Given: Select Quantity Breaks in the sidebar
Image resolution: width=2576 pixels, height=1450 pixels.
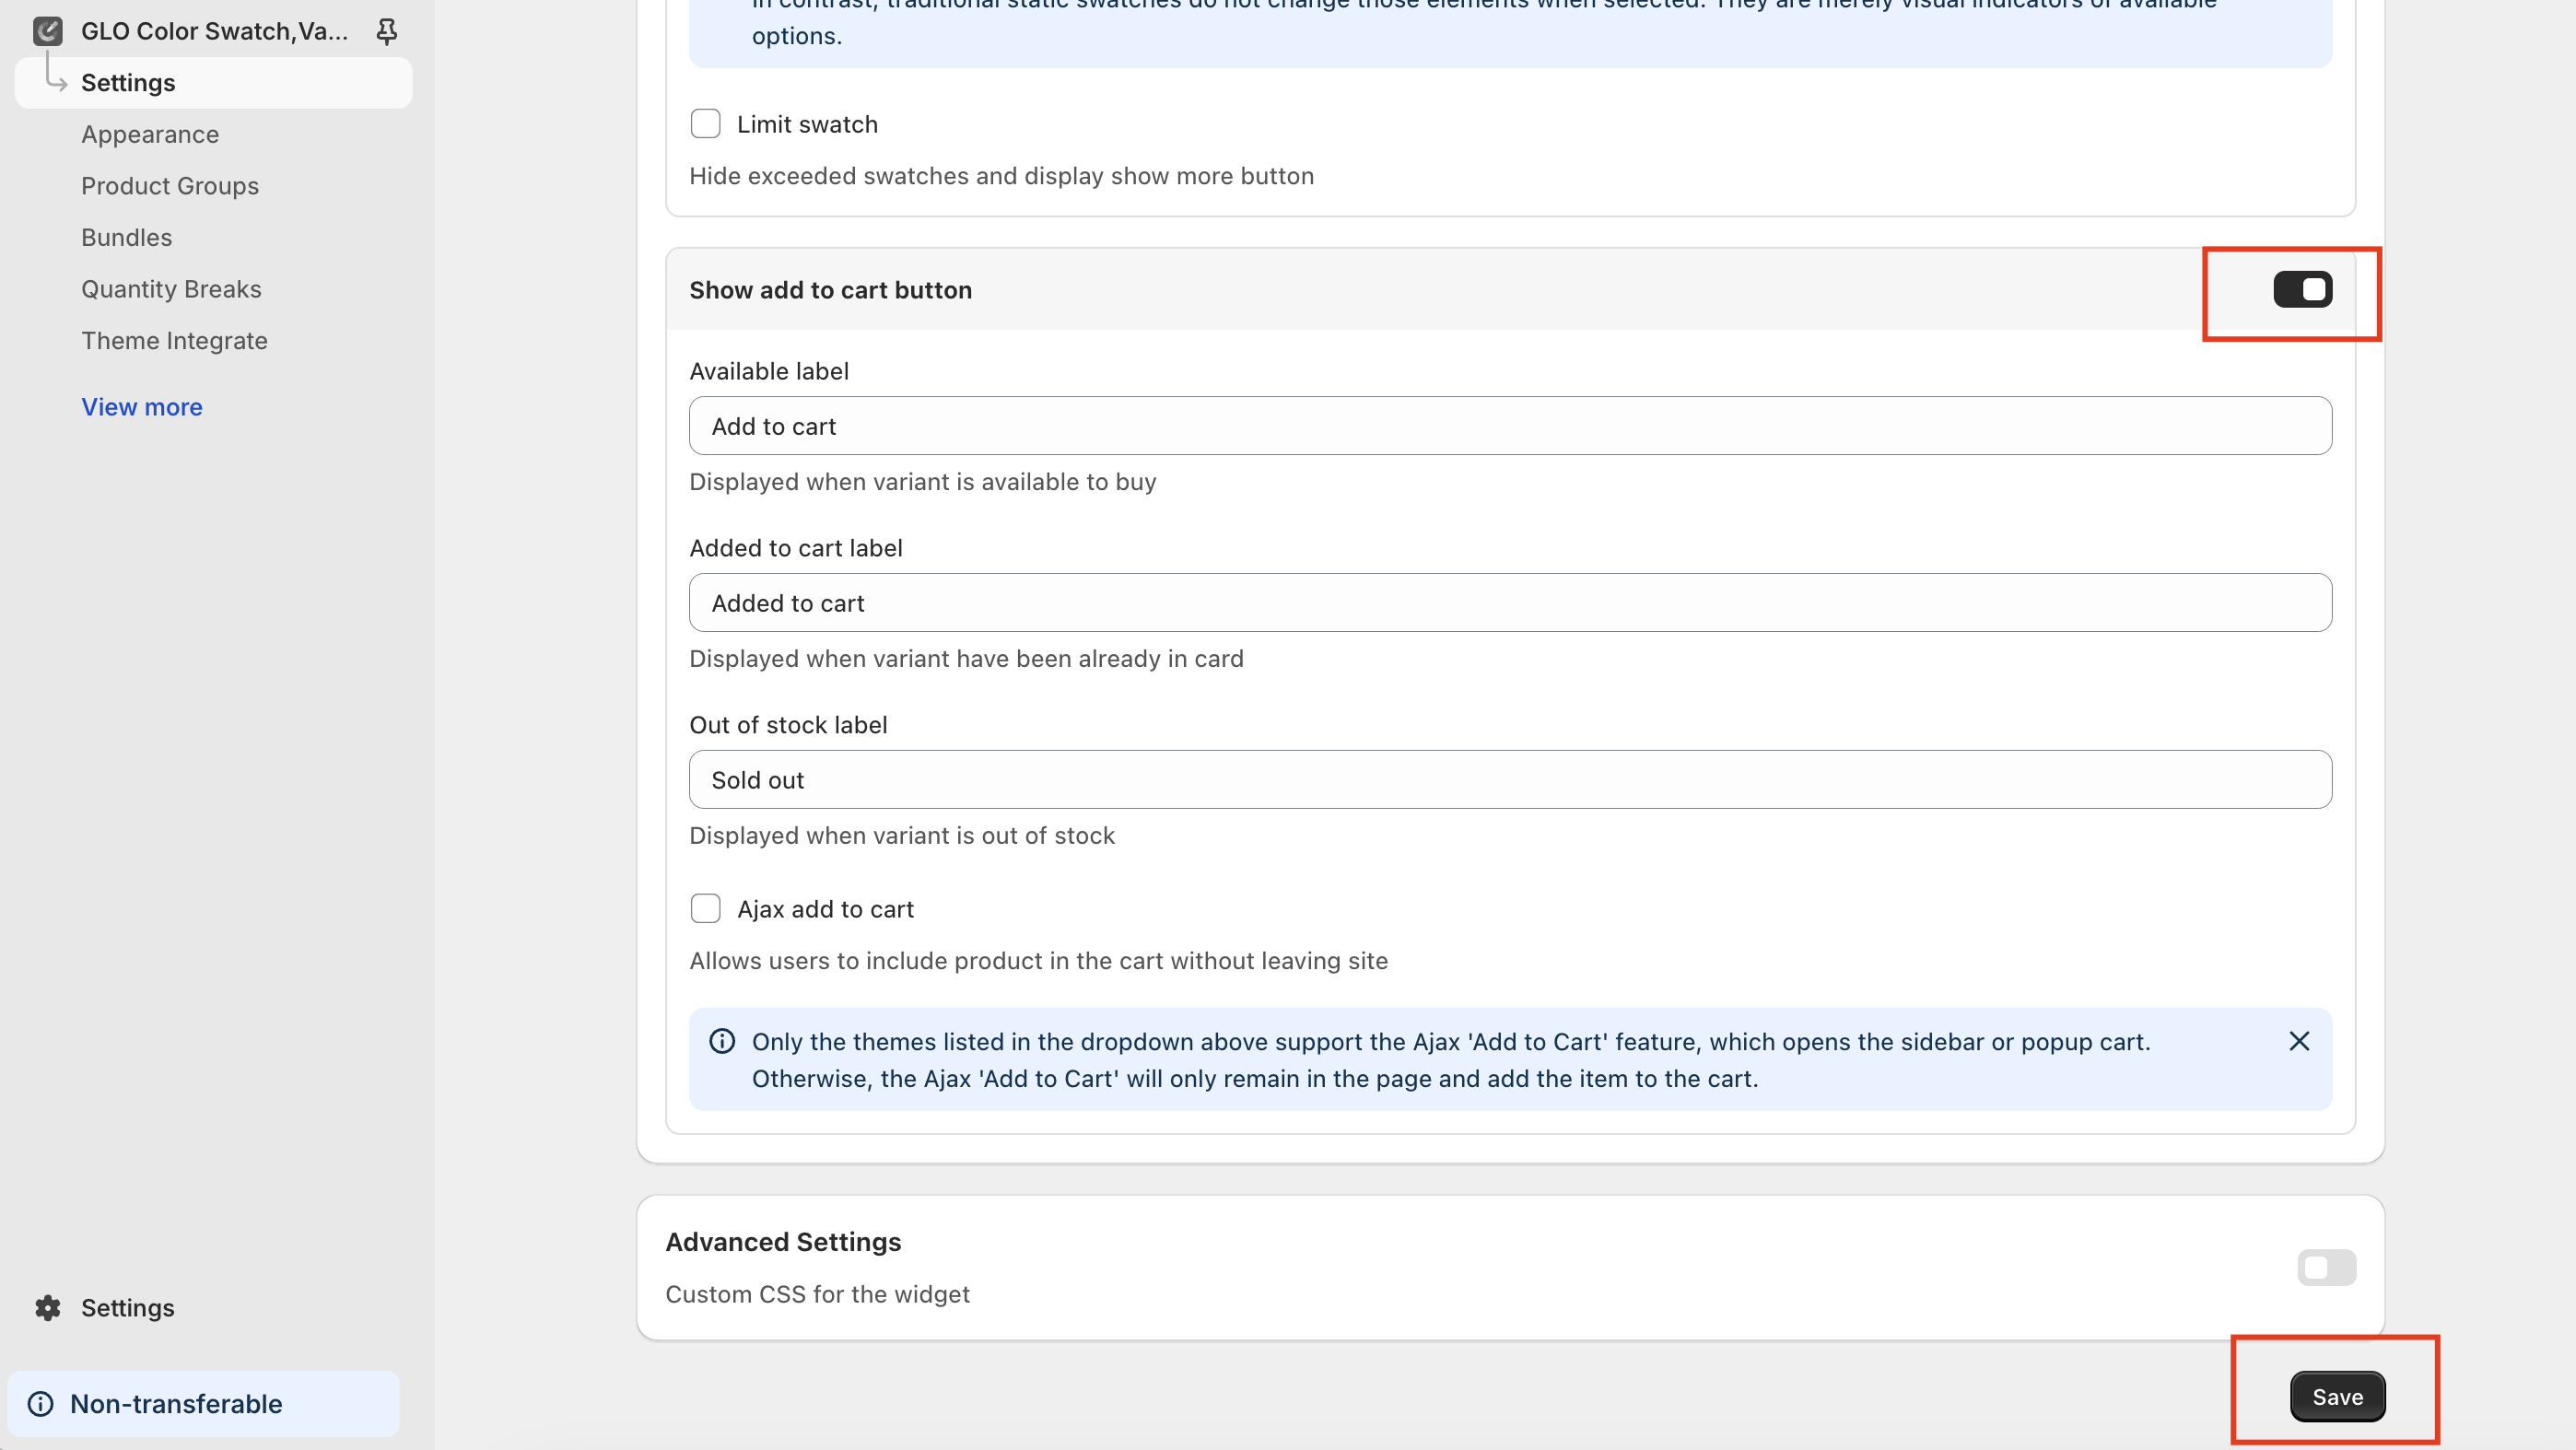Looking at the screenshot, I should click(171, 289).
